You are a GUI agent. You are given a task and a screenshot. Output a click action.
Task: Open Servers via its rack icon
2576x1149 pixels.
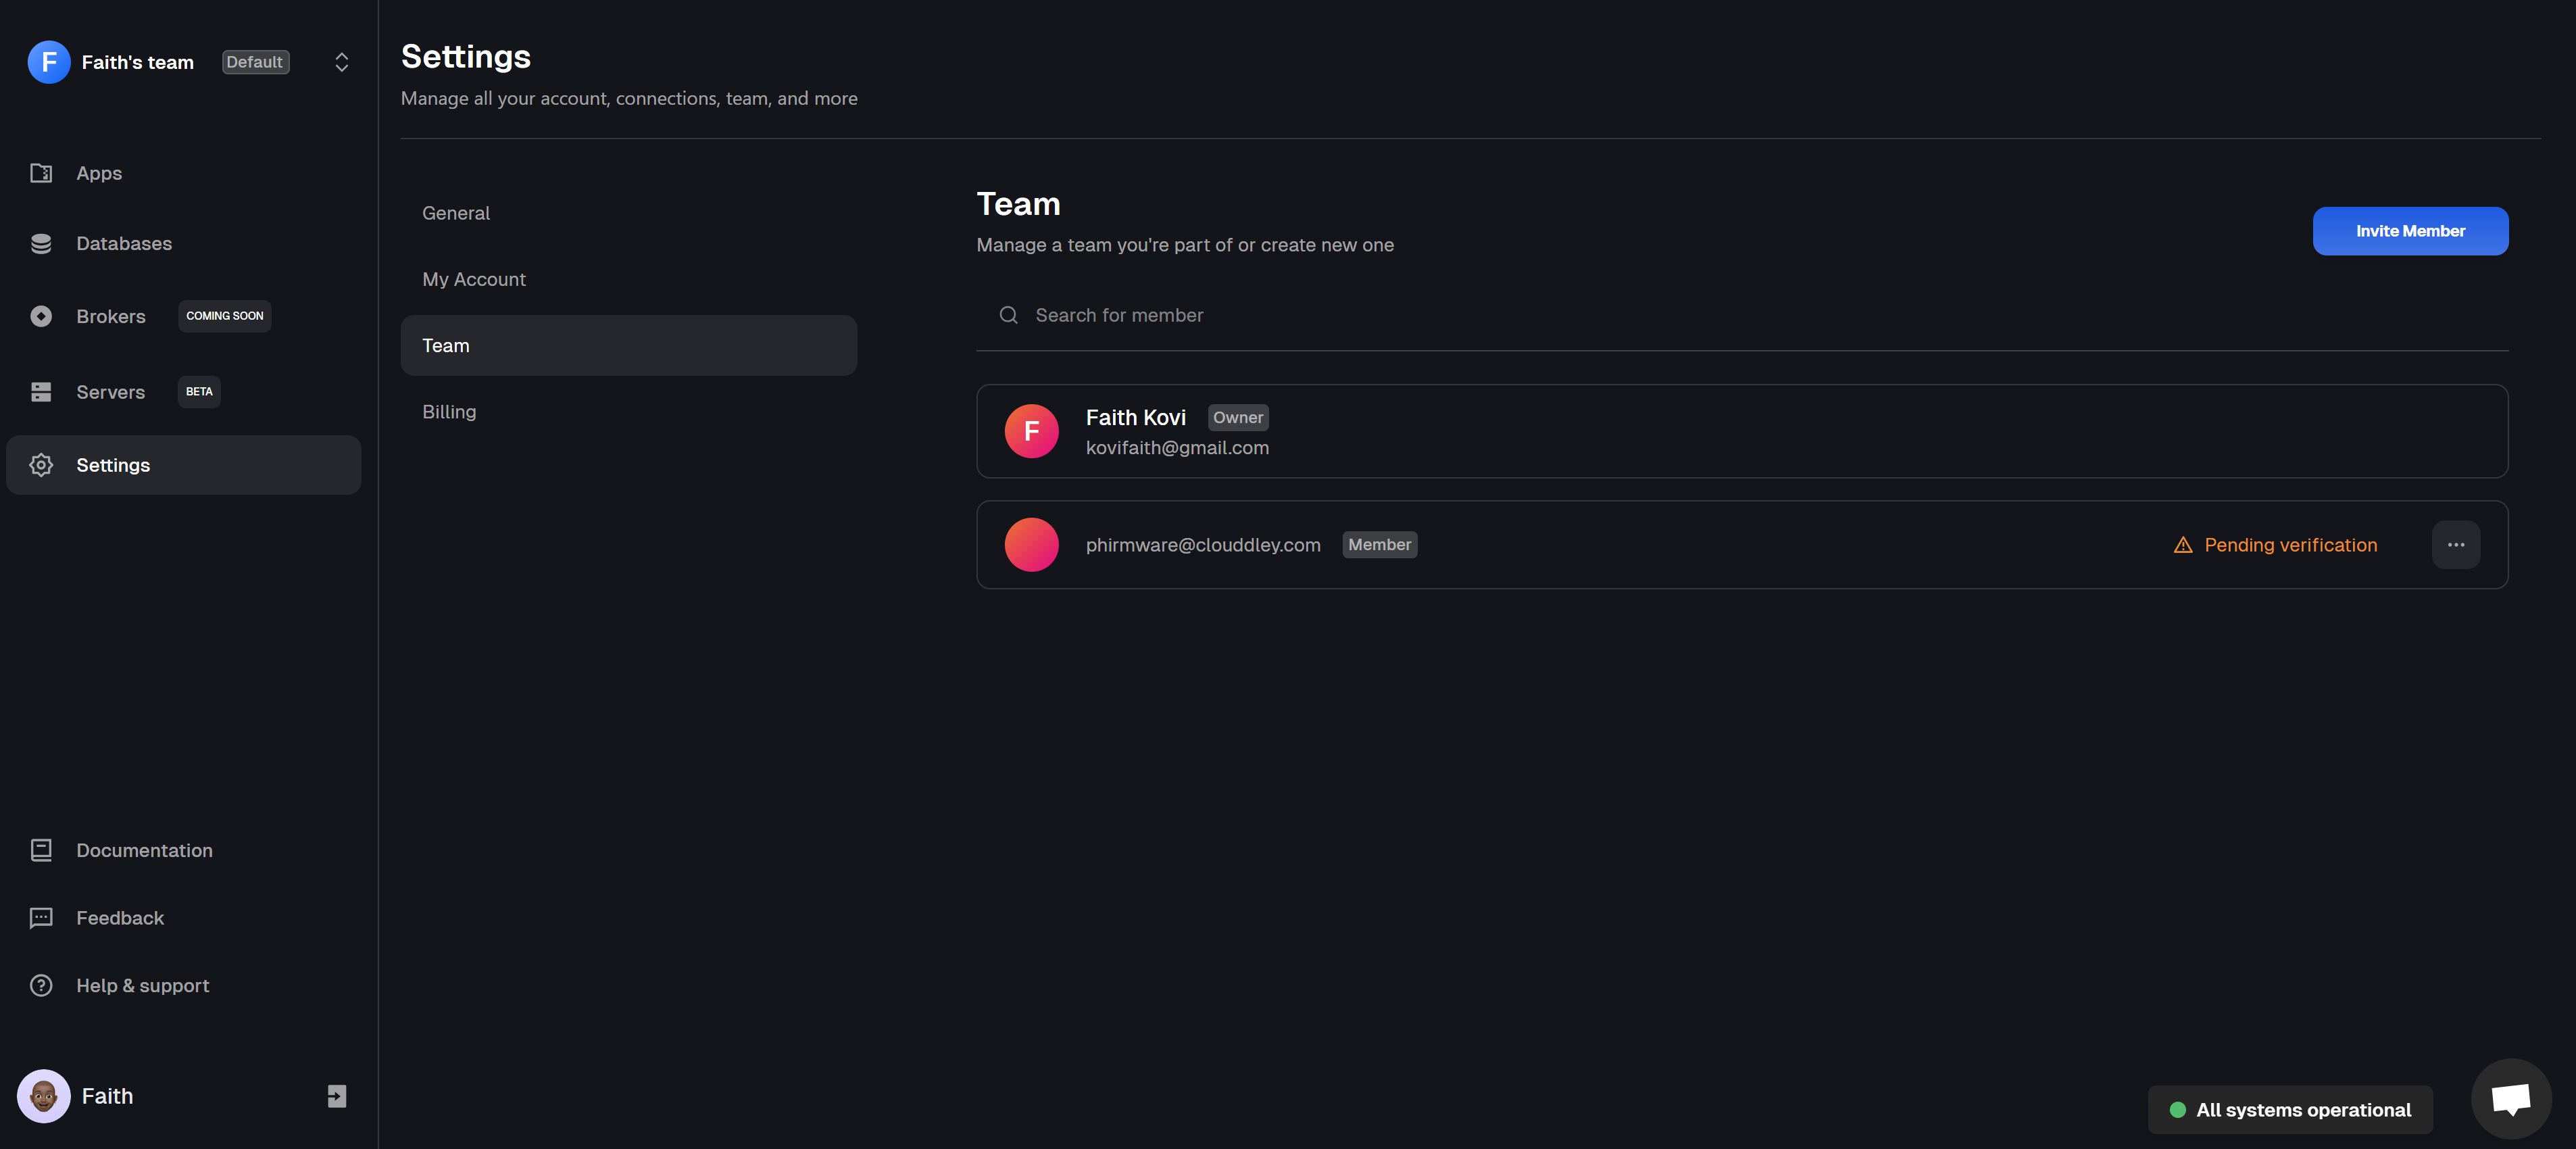click(41, 392)
